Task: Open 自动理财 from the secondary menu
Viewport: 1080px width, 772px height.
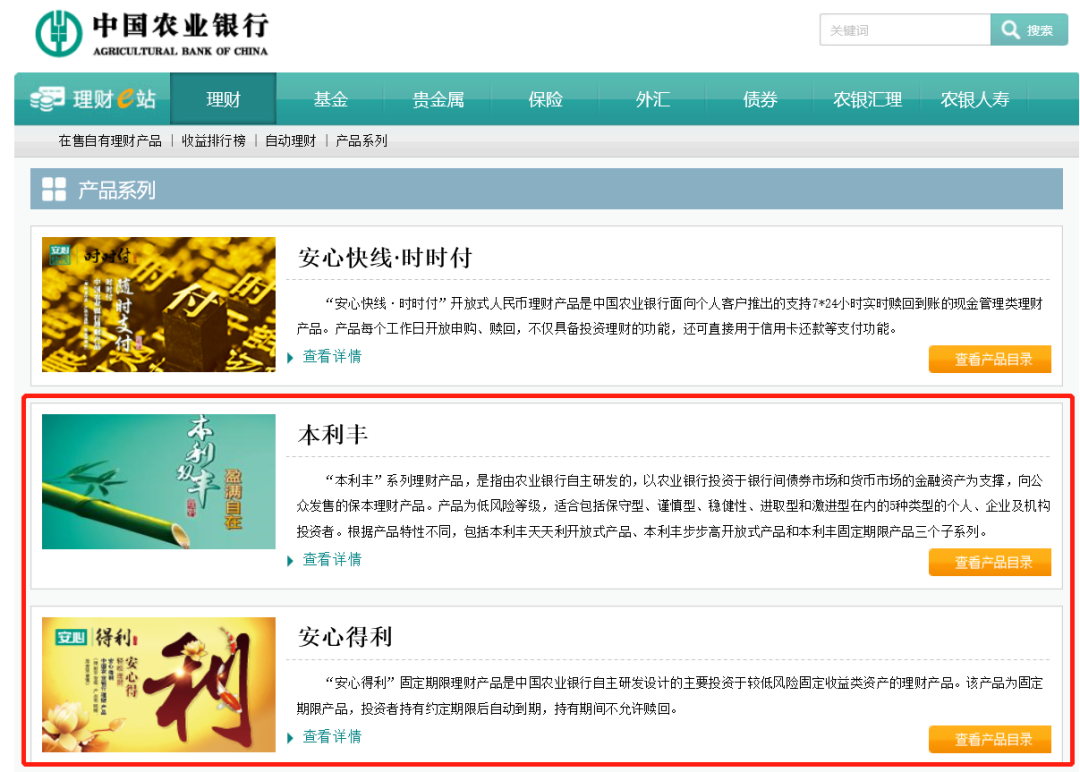Action: tap(289, 141)
